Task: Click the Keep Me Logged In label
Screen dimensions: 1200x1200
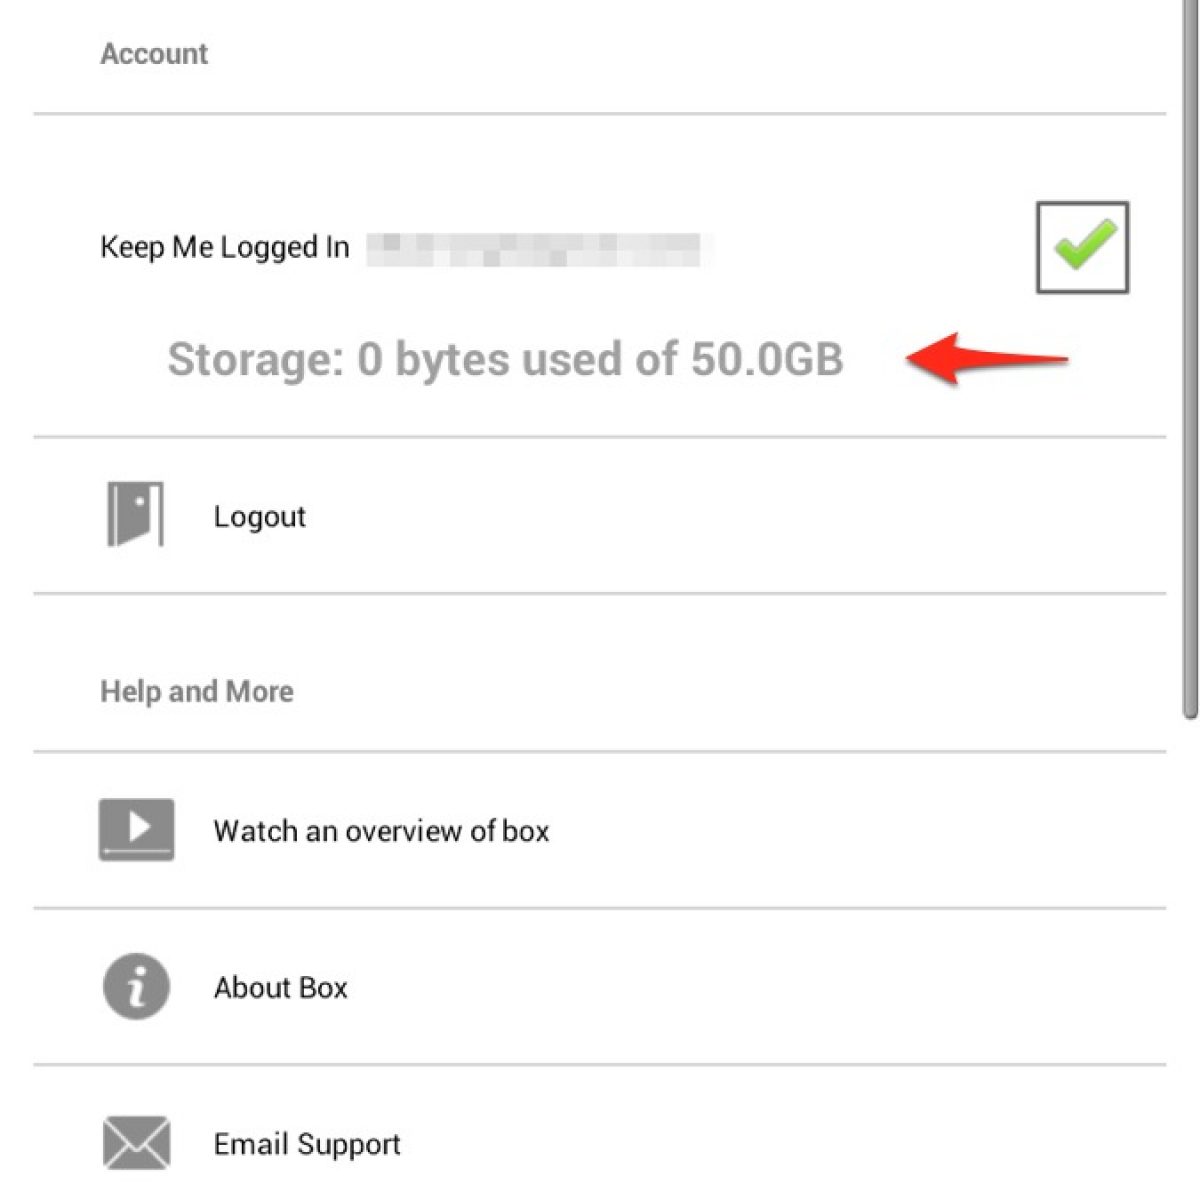Action: [x=224, y=247]
